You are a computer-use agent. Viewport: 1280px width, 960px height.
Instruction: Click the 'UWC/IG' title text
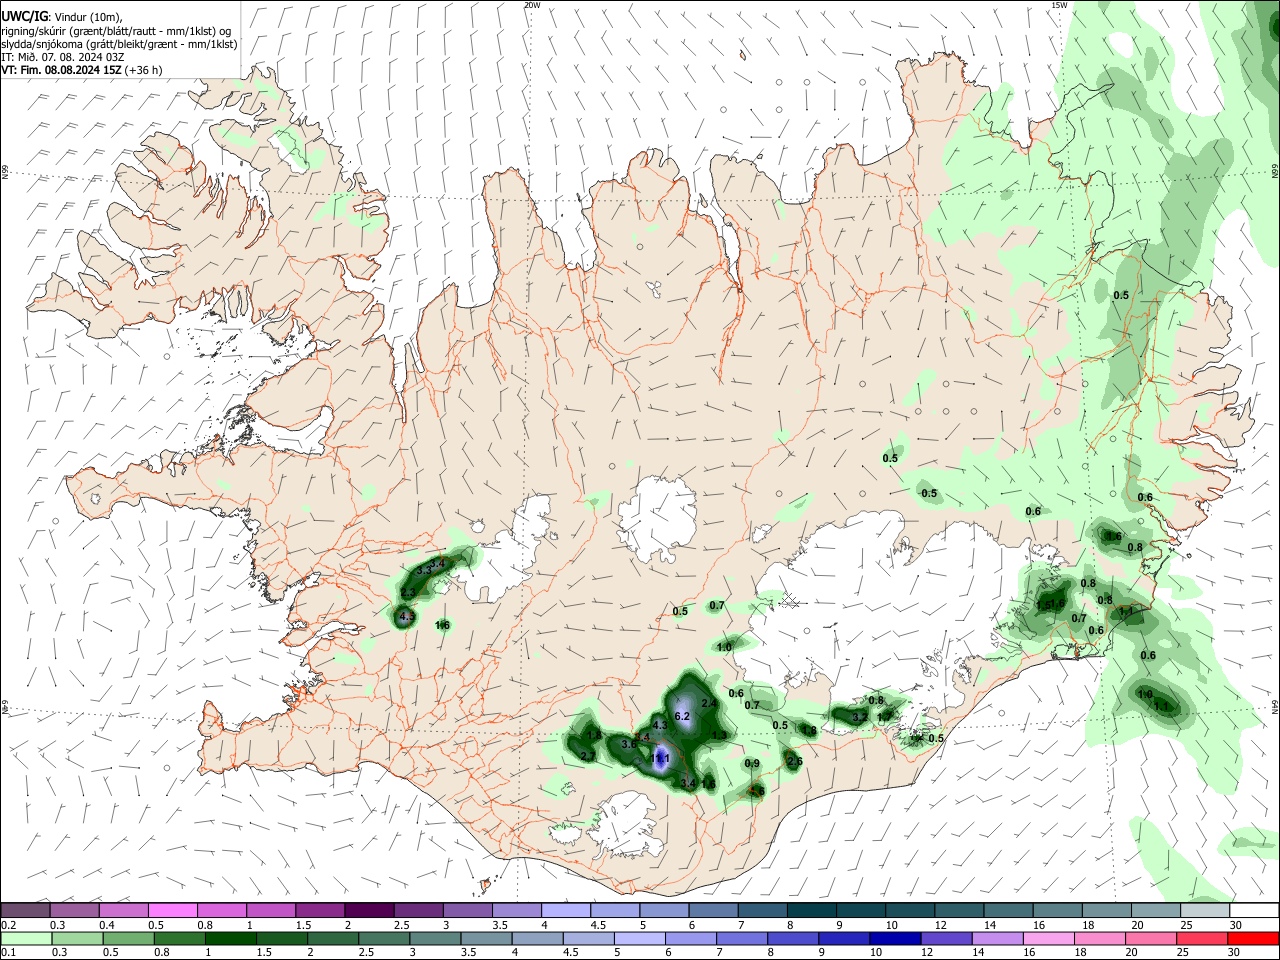(x=23, y=17)
